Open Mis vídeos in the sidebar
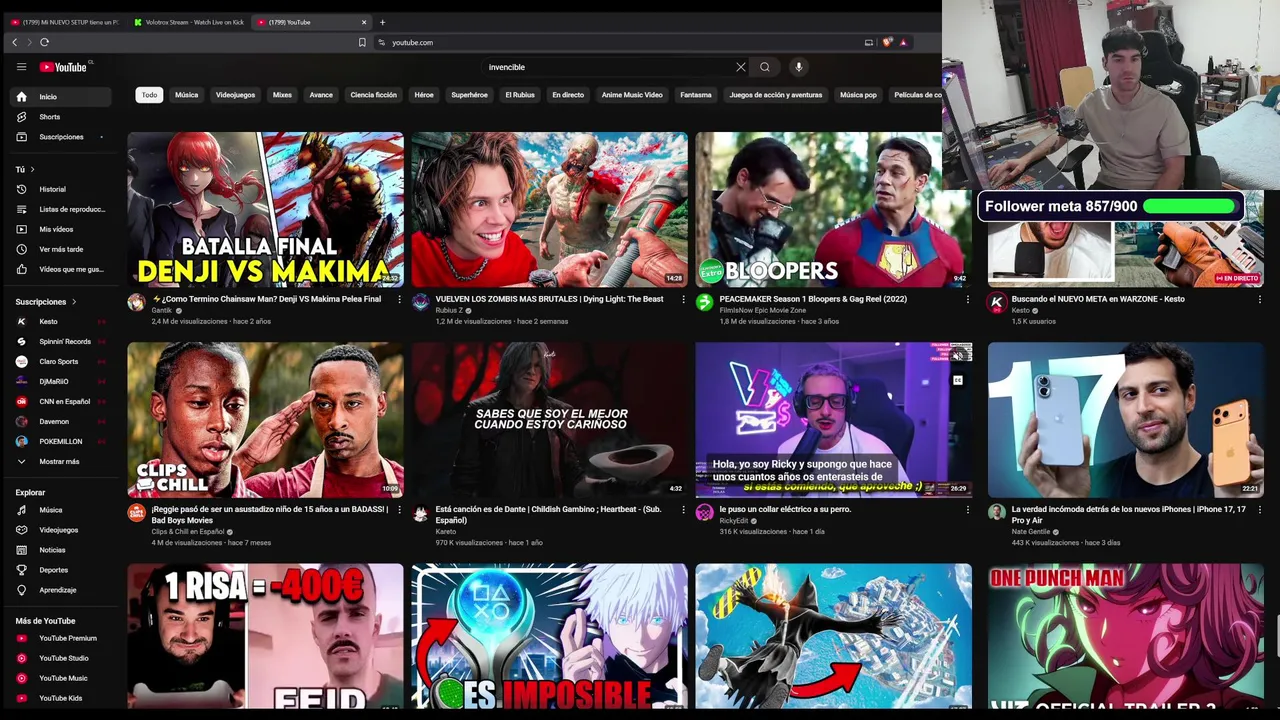Viewport: 1280px width, 720px height. coord(60,229)
